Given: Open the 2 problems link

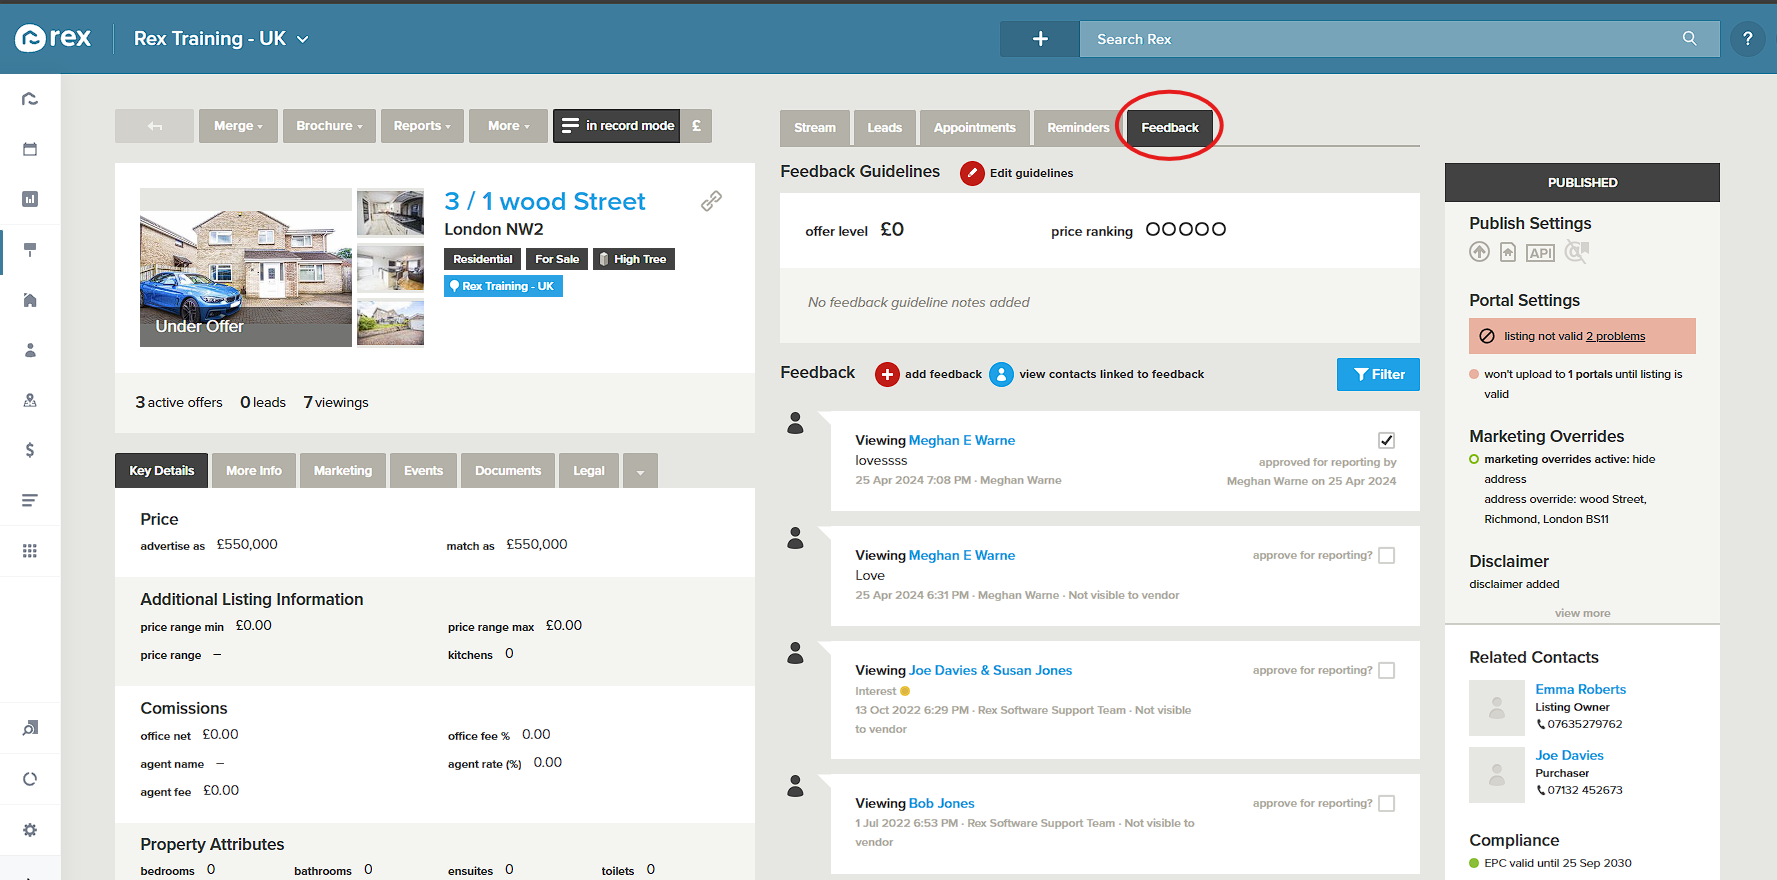Looking at the screenshot, I should pyautogui.click(x=1615, y=336).
